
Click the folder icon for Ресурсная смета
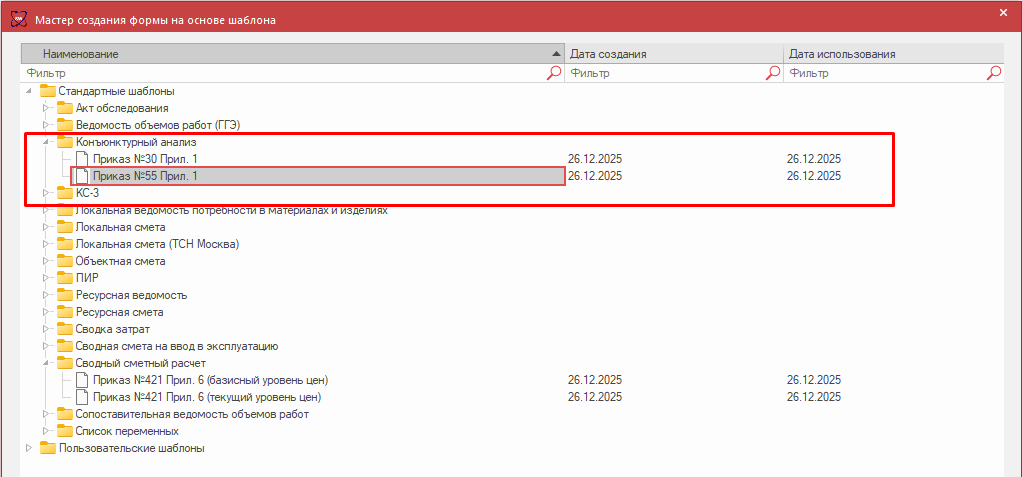point(65,312)
